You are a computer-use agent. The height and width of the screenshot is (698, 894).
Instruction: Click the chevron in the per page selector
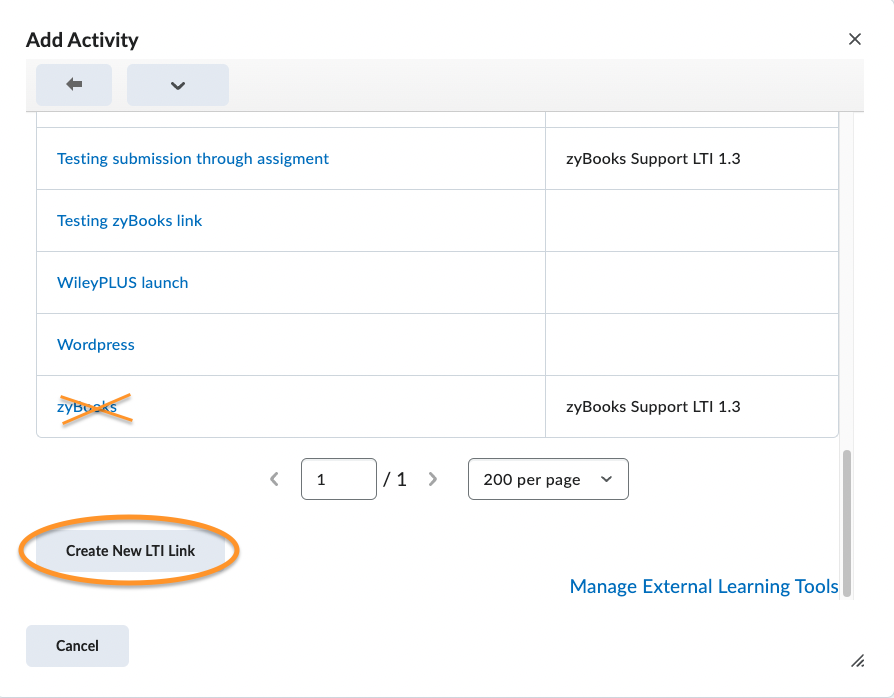606,479
